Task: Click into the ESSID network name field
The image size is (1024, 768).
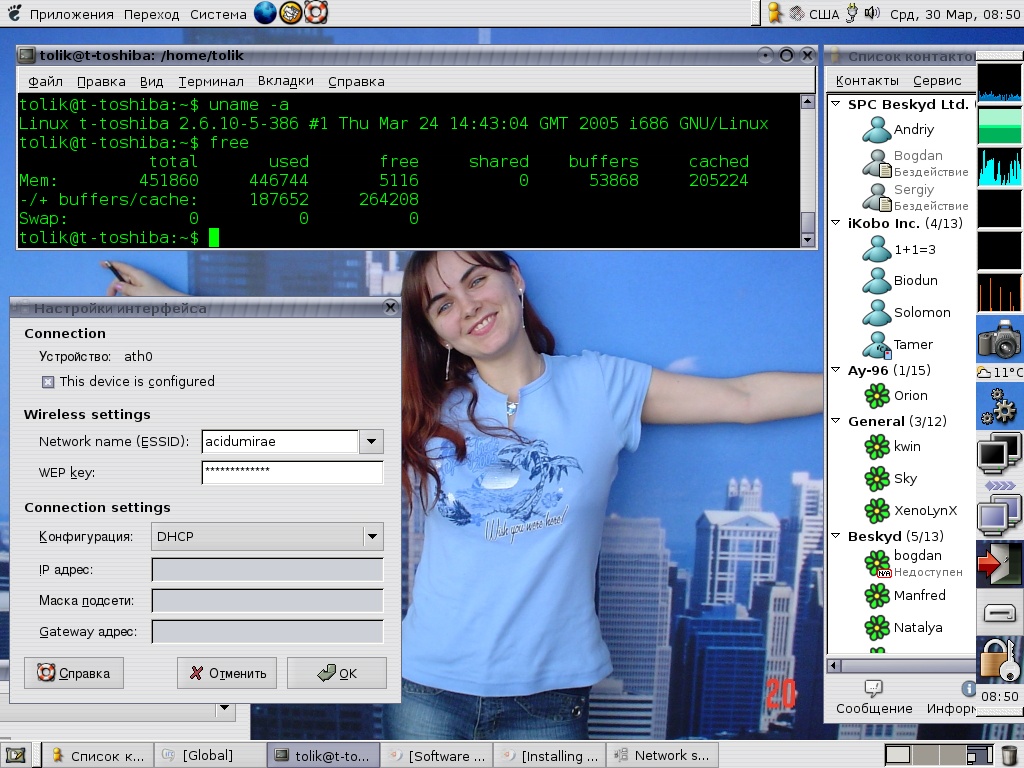Action: pos(280,441)
